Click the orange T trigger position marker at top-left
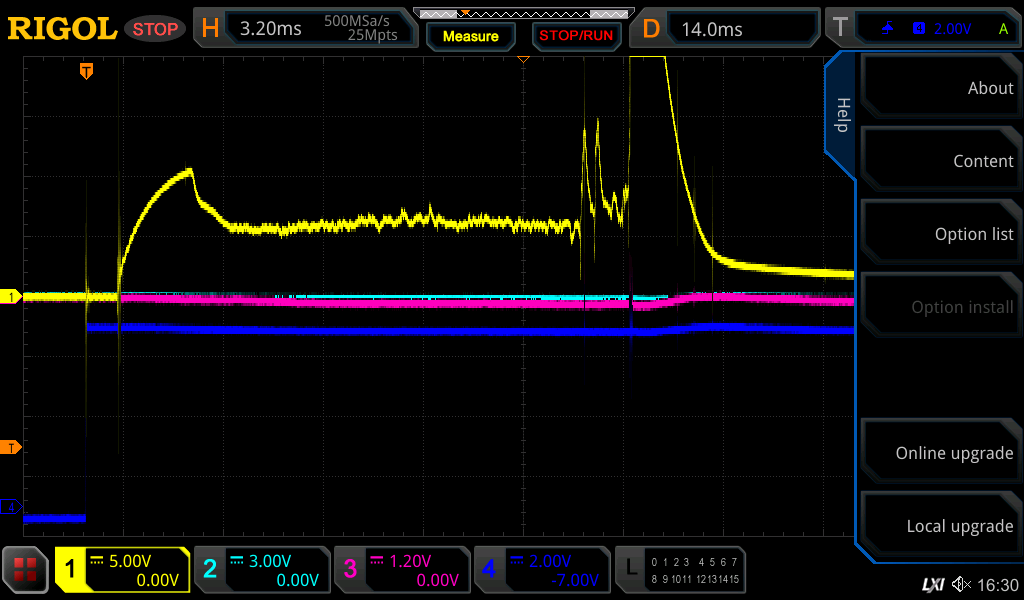Screen dimensions: 1024x600 [x=87, y=71]
